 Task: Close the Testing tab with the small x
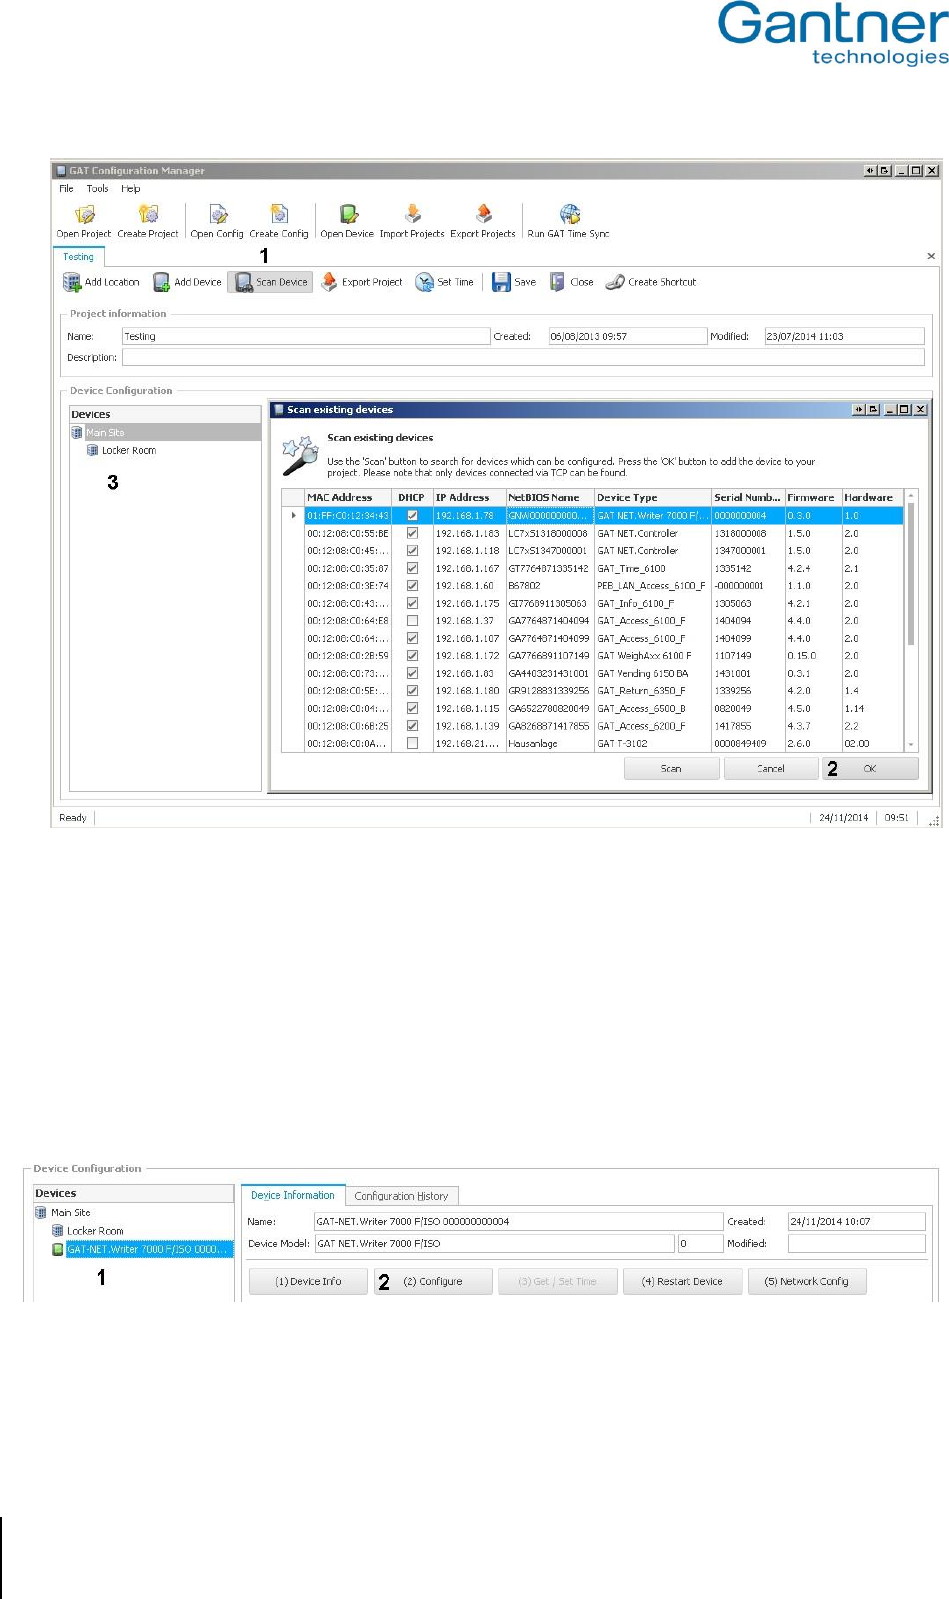(x=931, y=257)
